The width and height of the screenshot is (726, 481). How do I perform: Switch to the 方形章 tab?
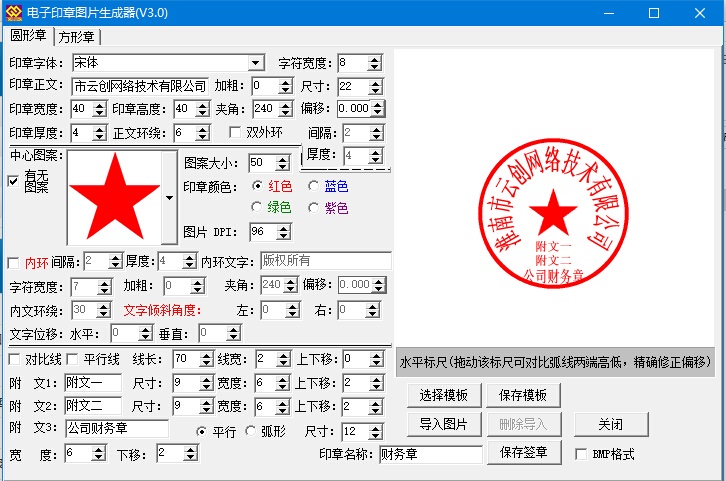76,37
